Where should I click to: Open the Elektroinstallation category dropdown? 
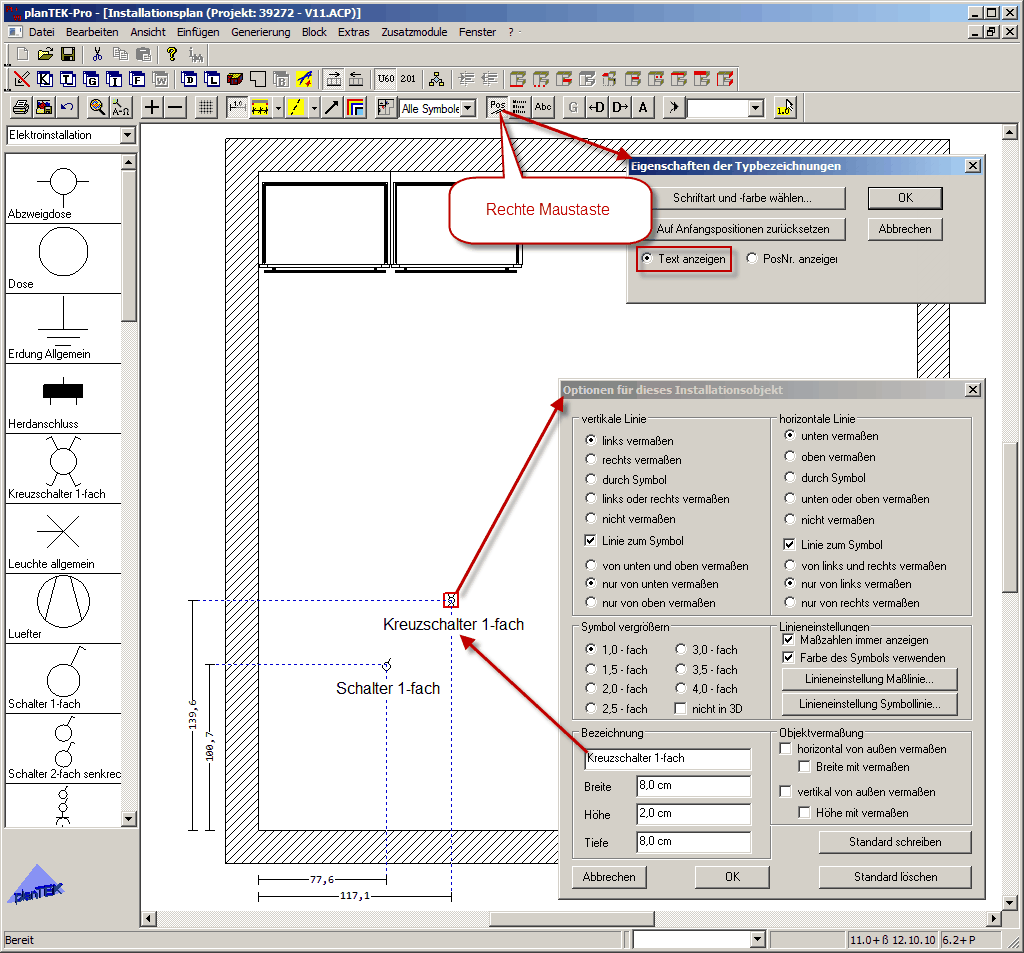[127, 135]
